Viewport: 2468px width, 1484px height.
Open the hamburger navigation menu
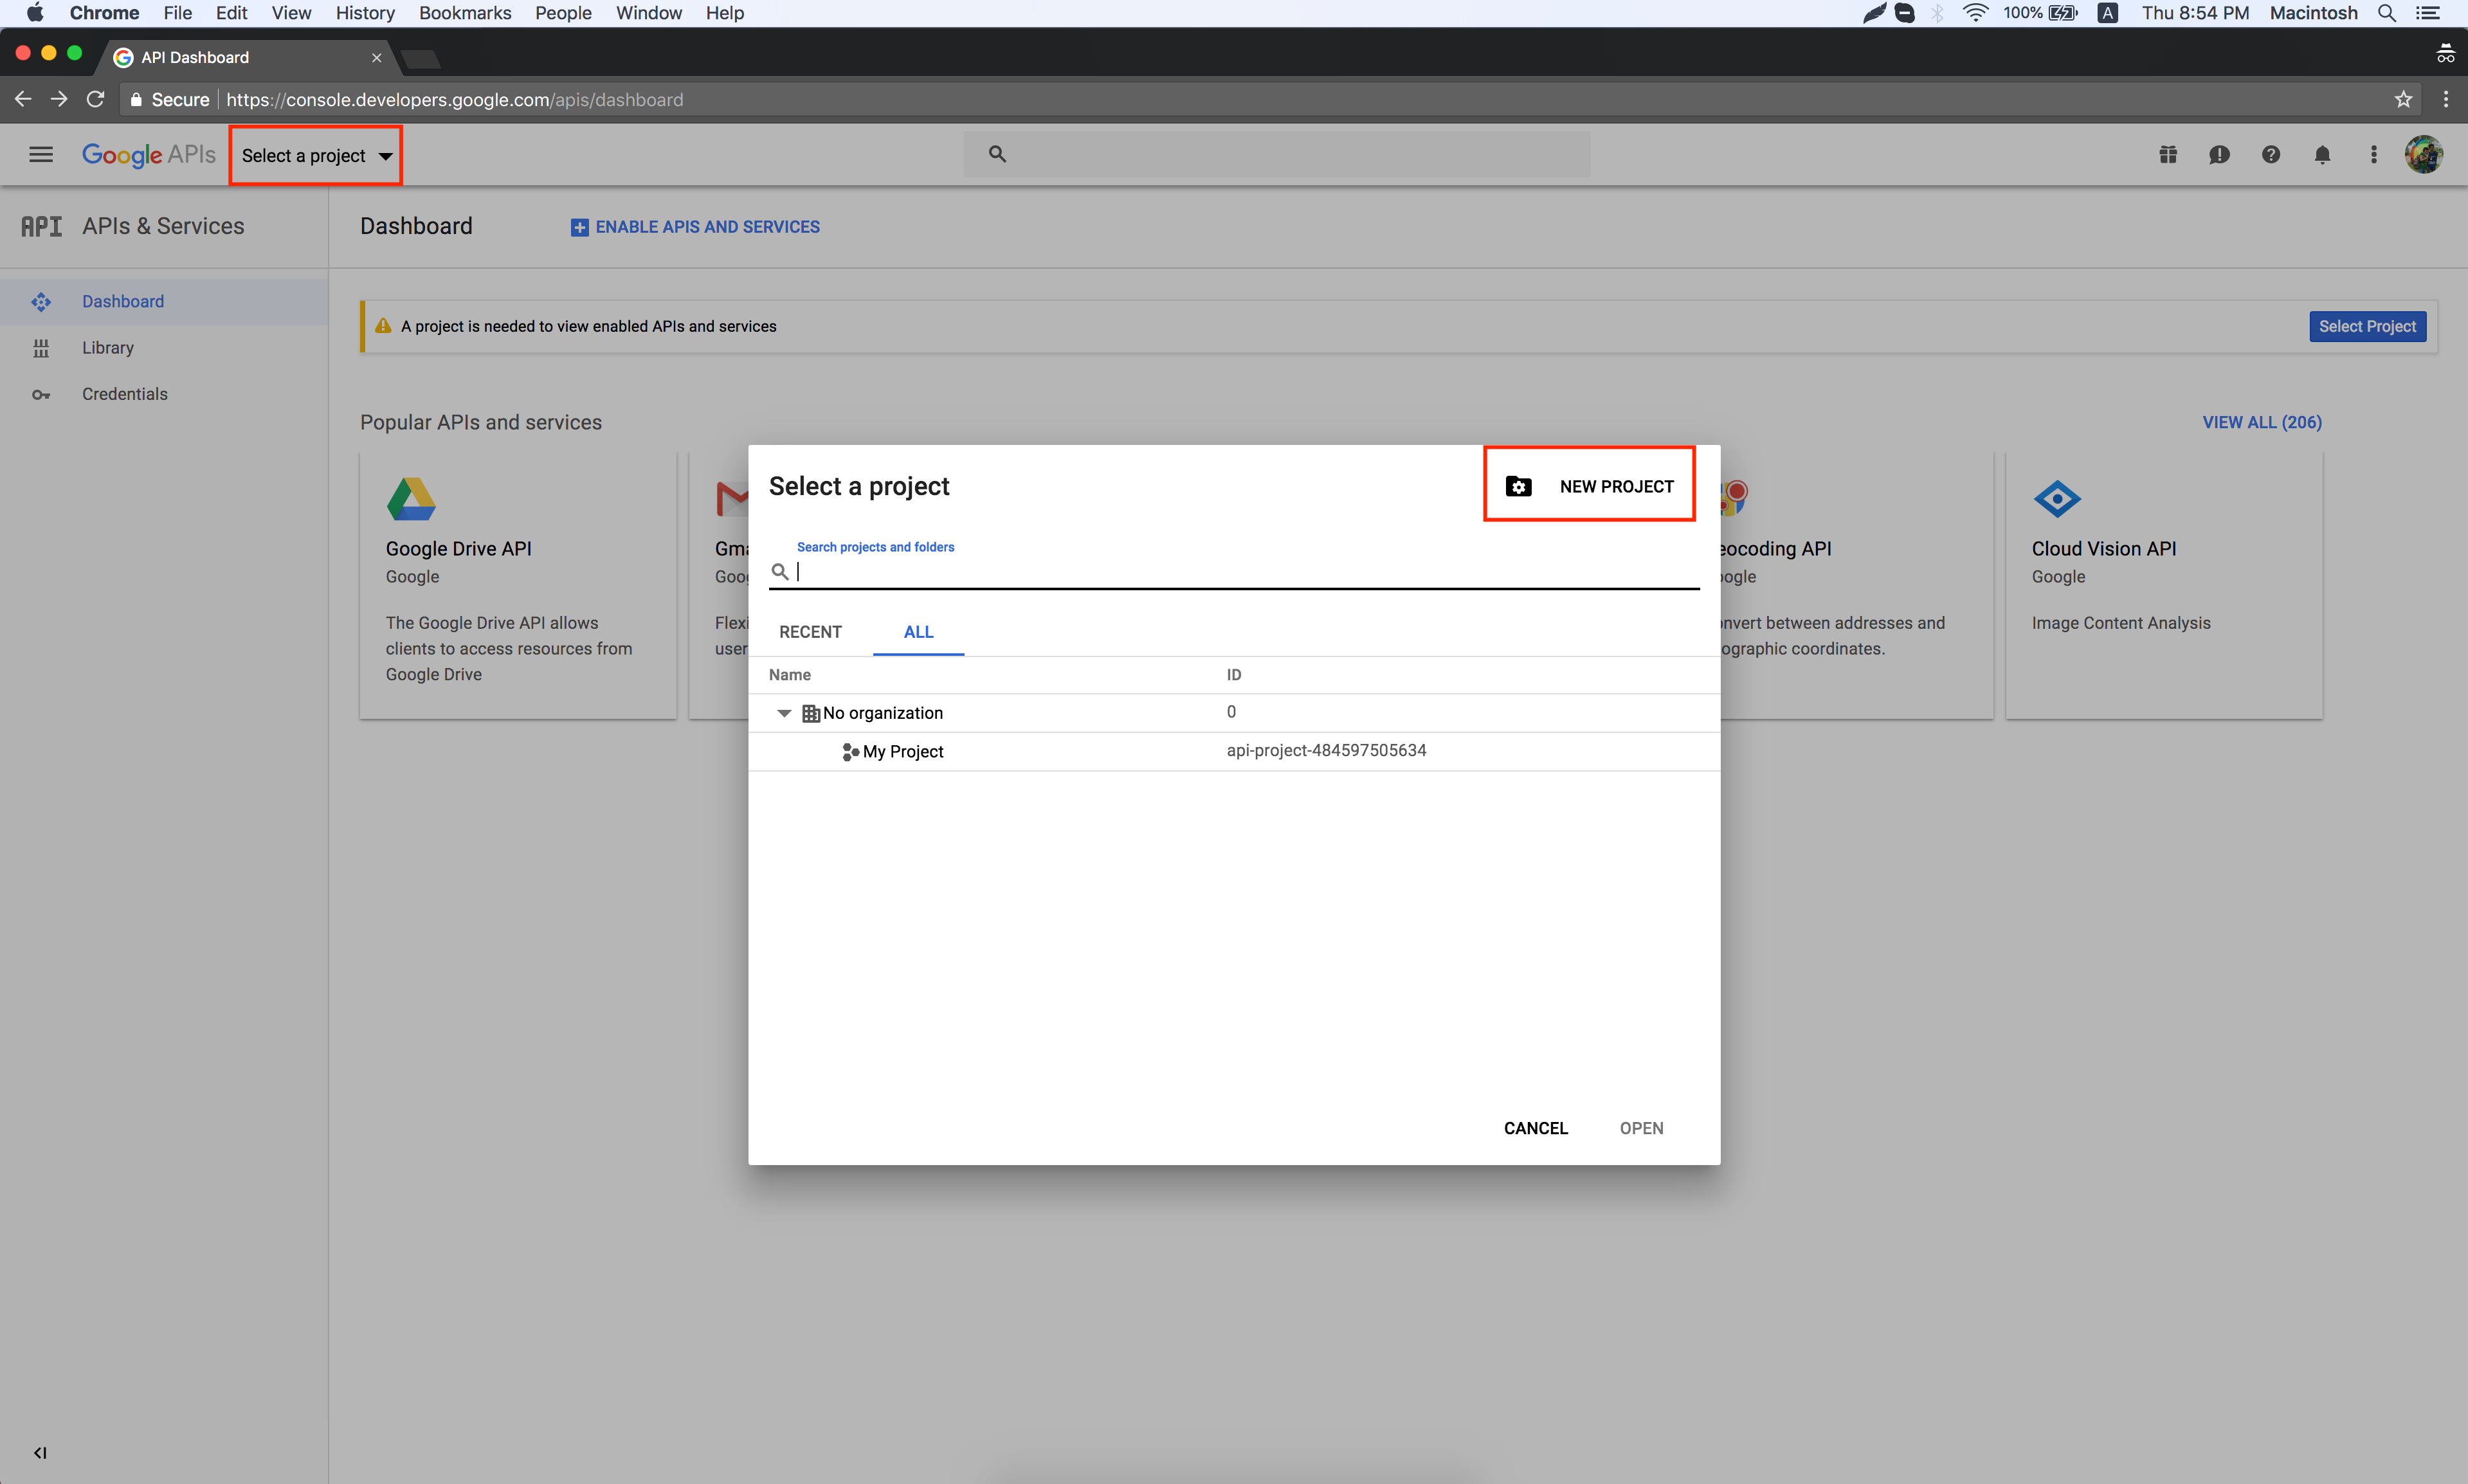[41, 154]
